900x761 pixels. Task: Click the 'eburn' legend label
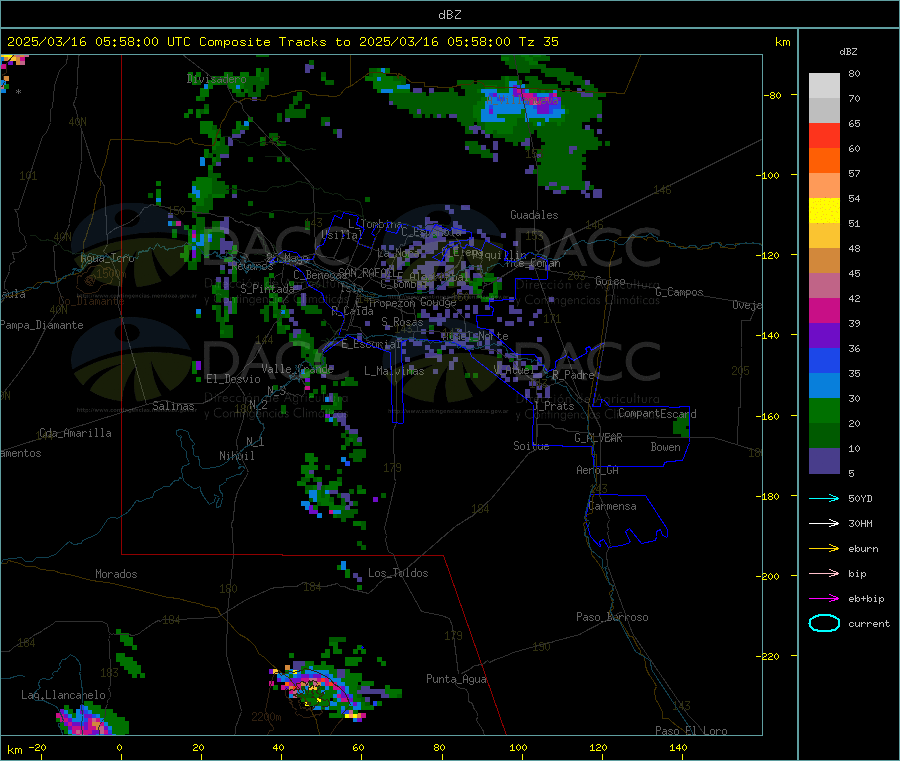pyautogui.click(x=863, y=549)
